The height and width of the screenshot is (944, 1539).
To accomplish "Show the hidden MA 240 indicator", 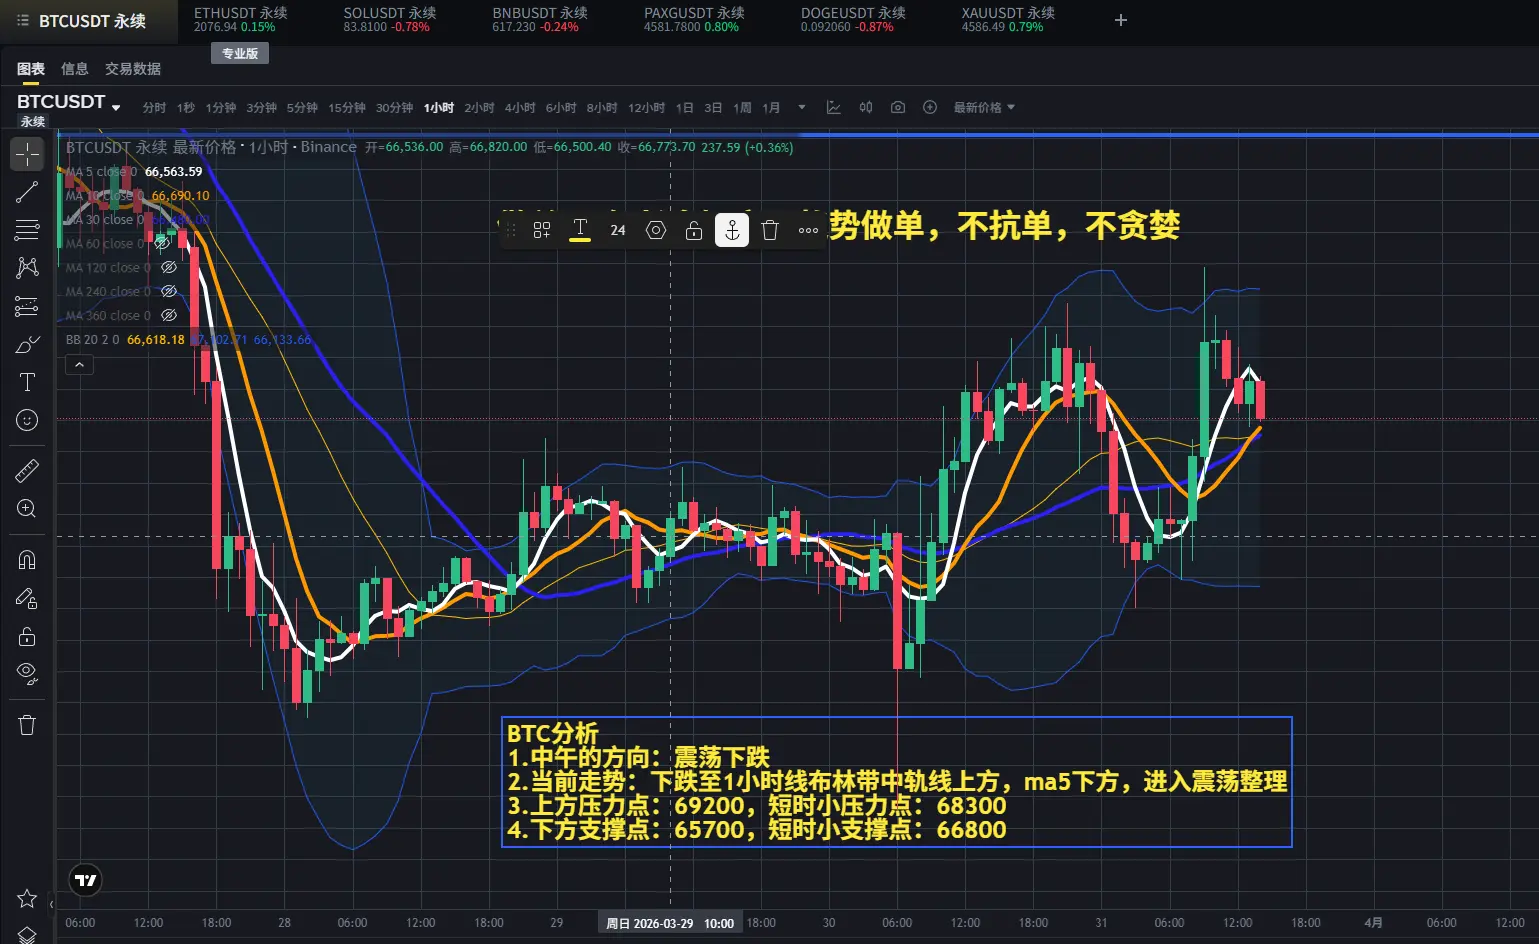I will (169, 291).
